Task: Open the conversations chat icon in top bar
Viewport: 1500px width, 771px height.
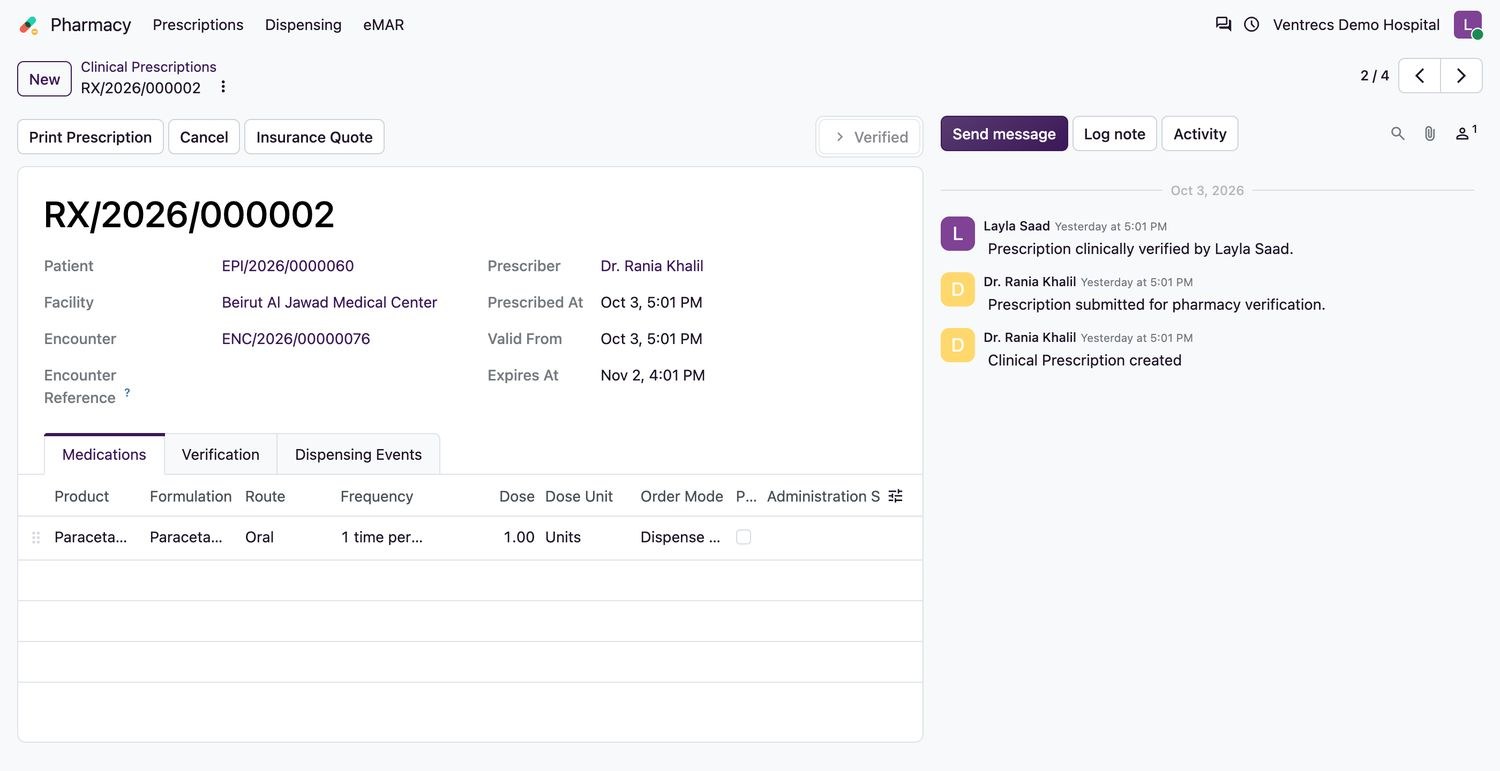Action: [1223, 24]
